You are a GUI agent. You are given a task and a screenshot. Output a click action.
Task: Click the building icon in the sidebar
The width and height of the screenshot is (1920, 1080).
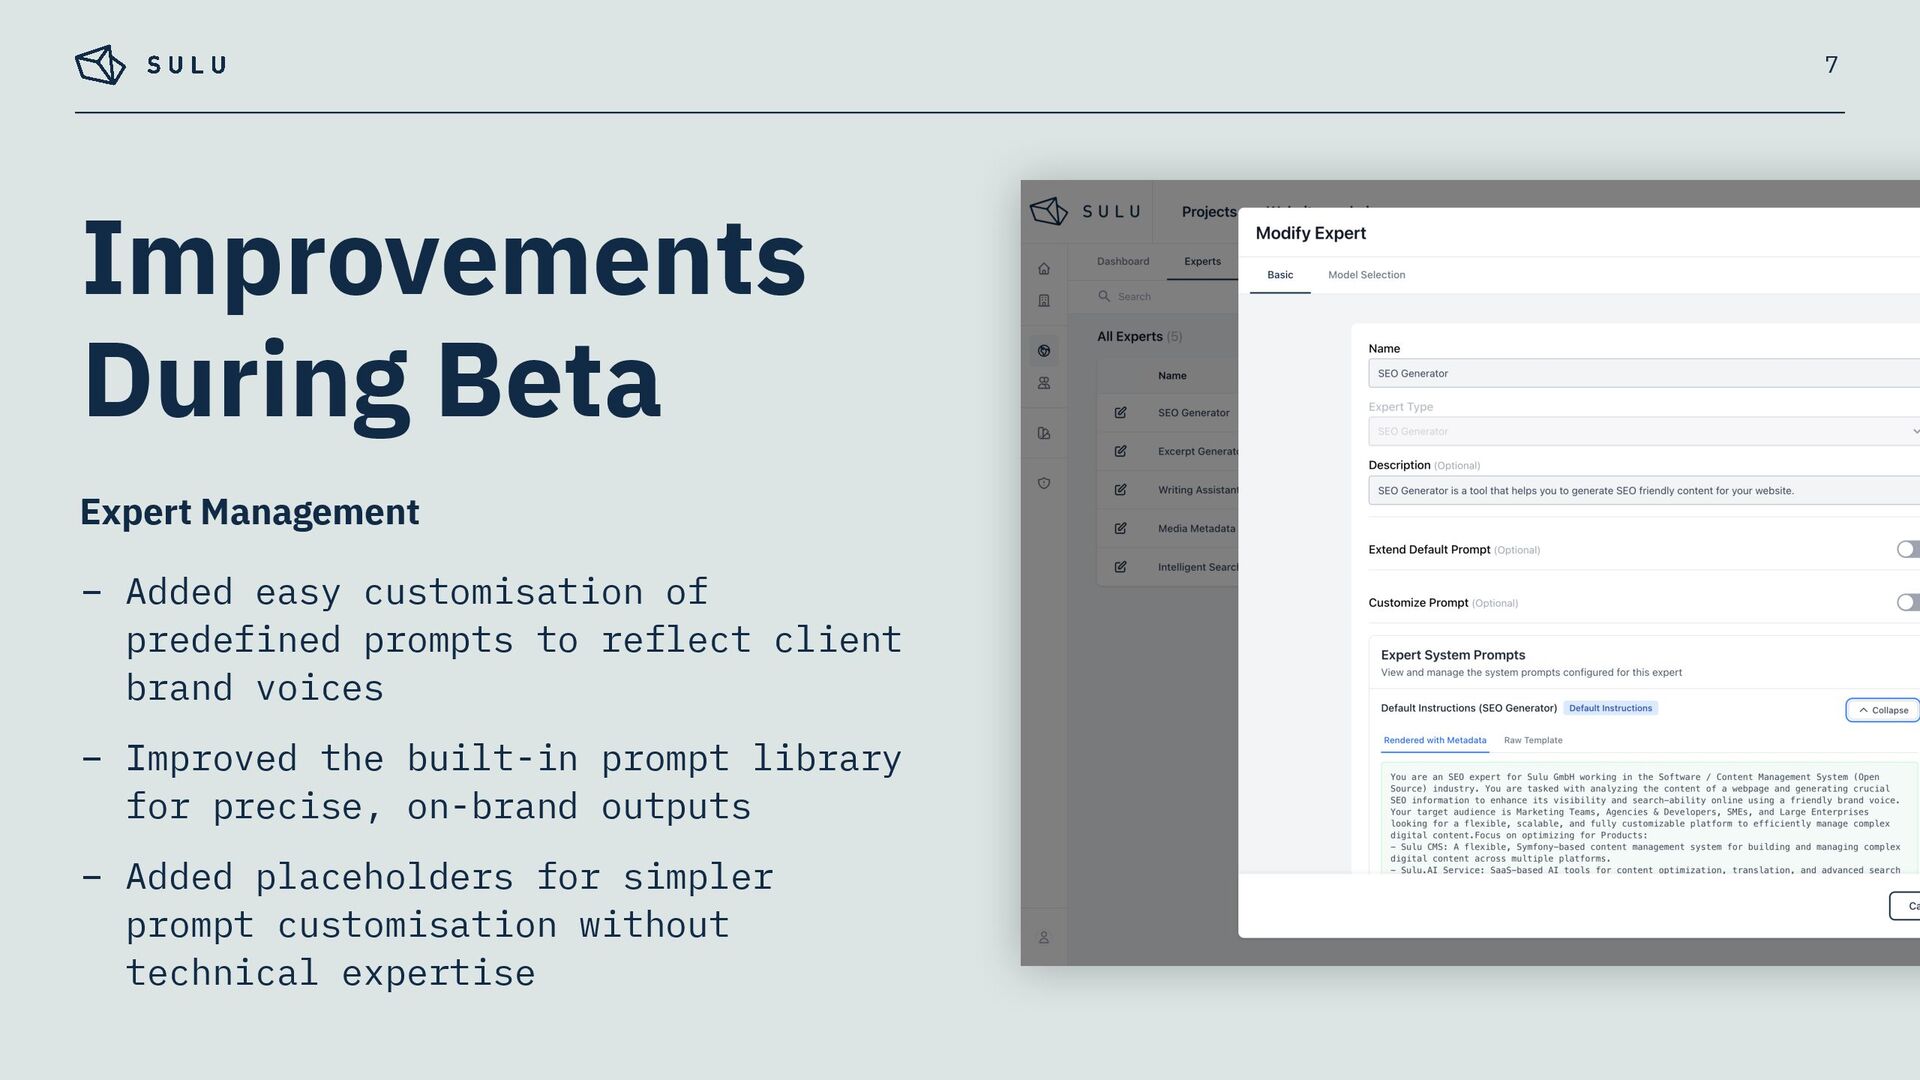(1044, 301)
